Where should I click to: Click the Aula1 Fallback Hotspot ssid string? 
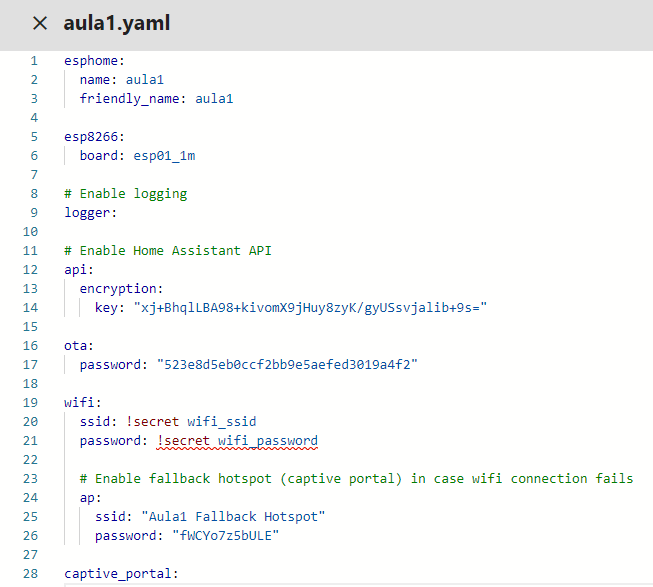(233, 517)
